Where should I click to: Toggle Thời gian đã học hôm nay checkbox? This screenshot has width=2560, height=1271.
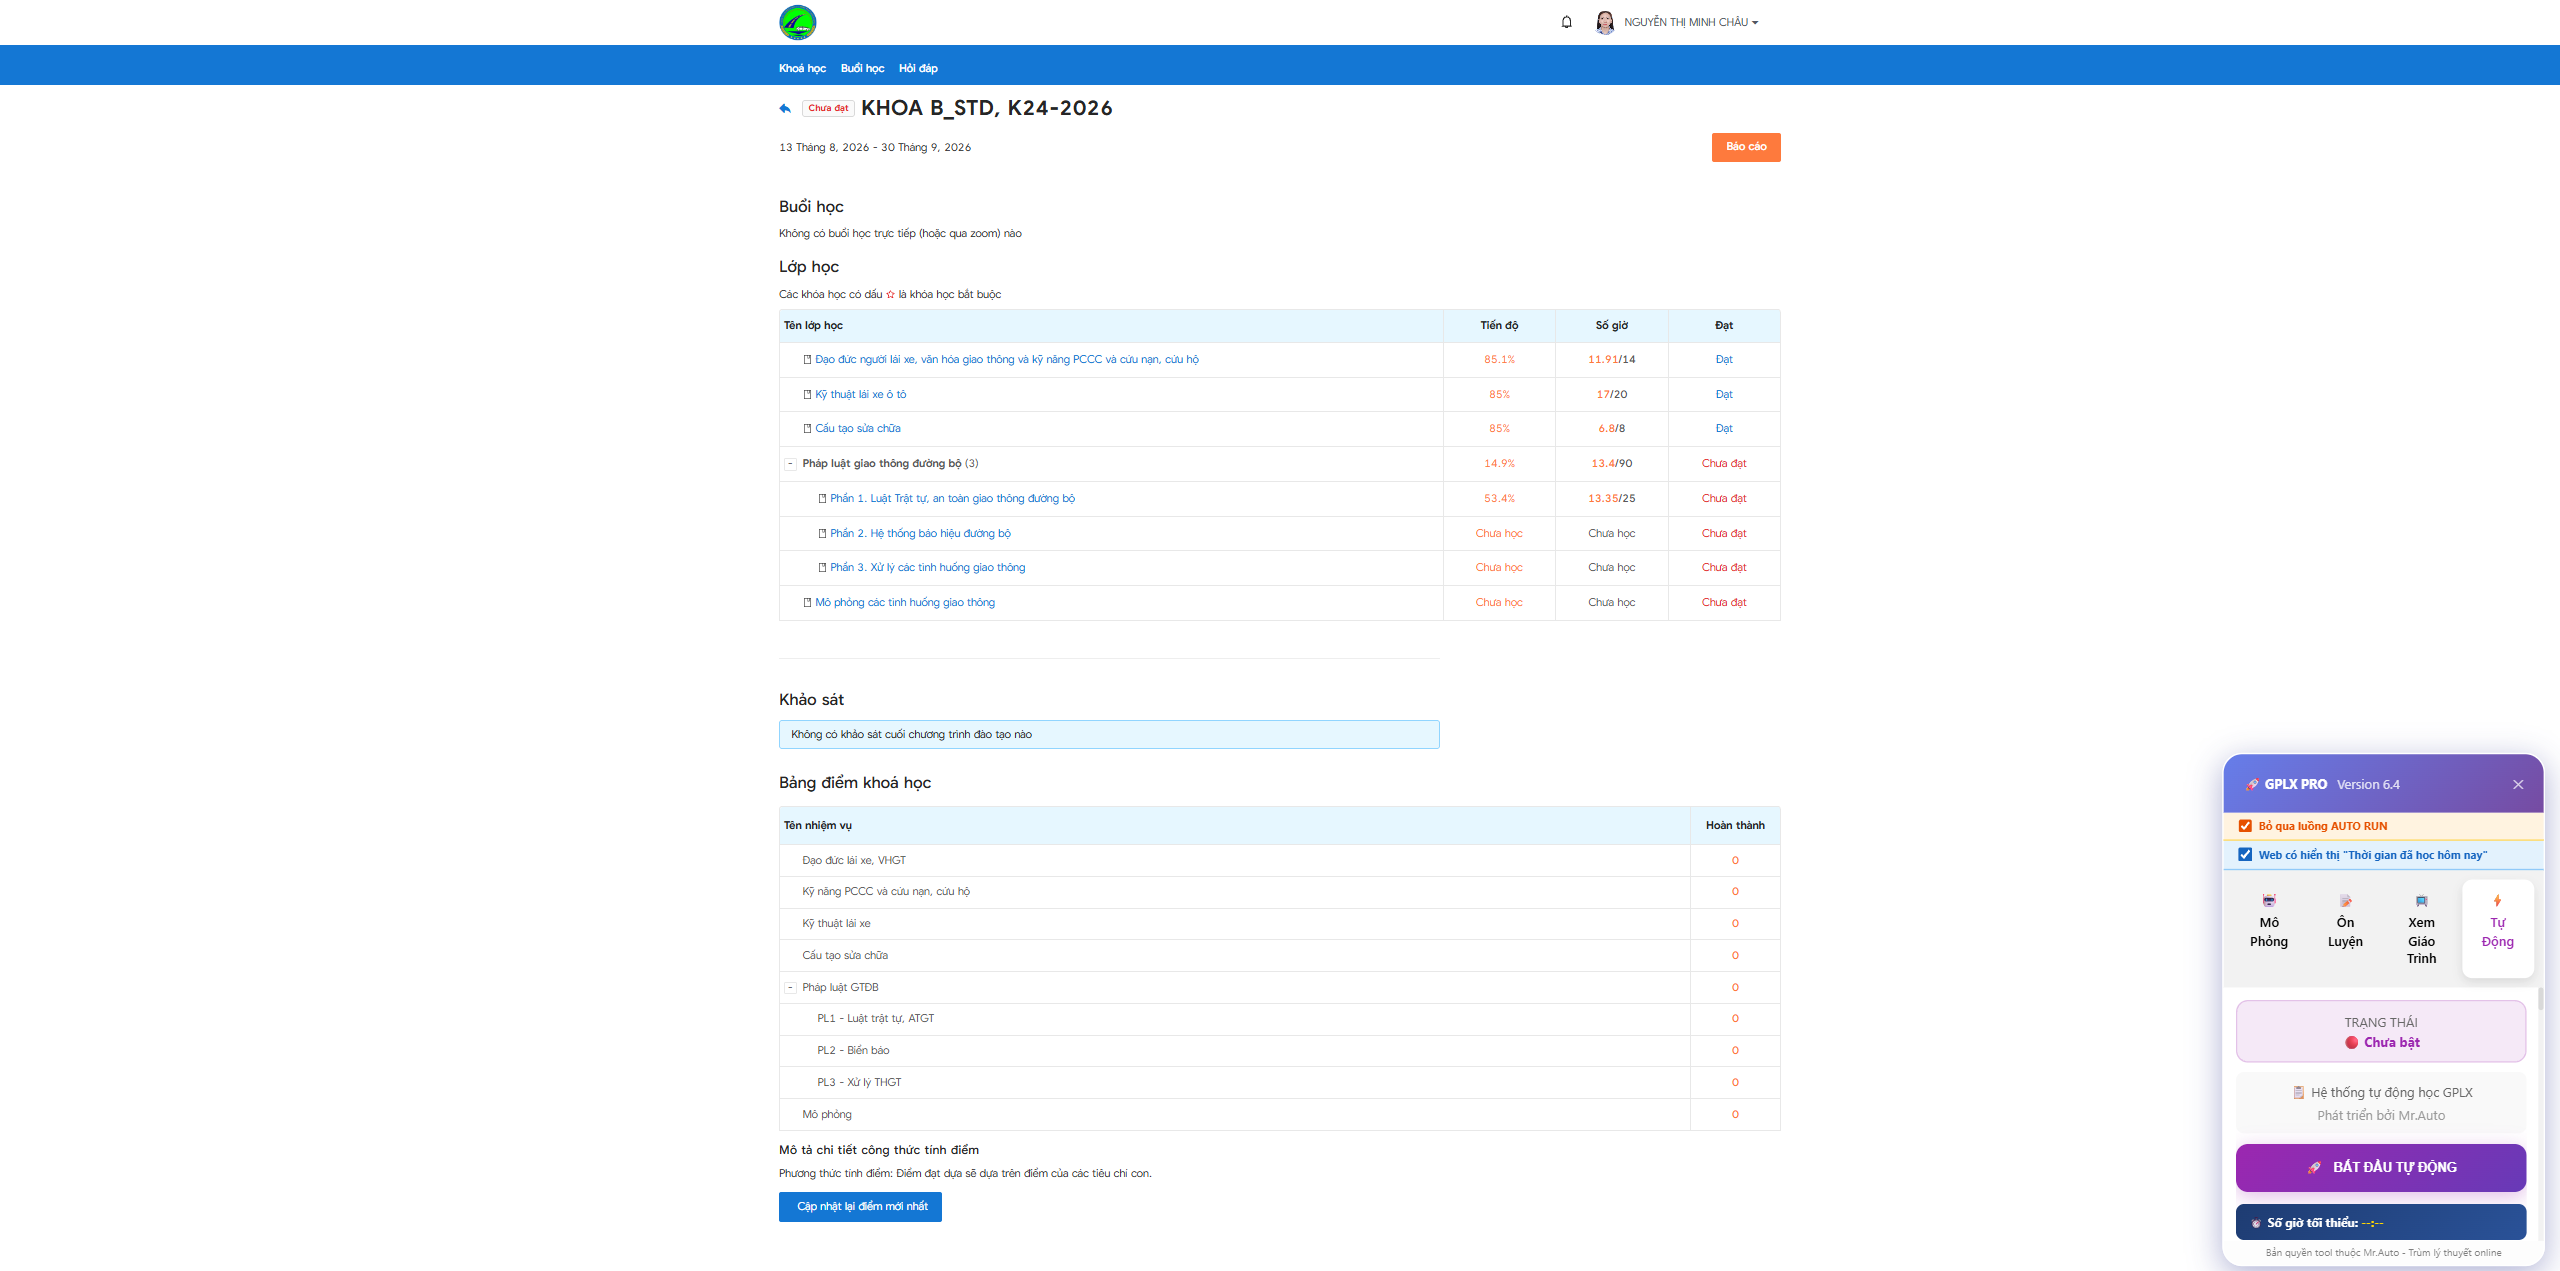[2245, 855]
